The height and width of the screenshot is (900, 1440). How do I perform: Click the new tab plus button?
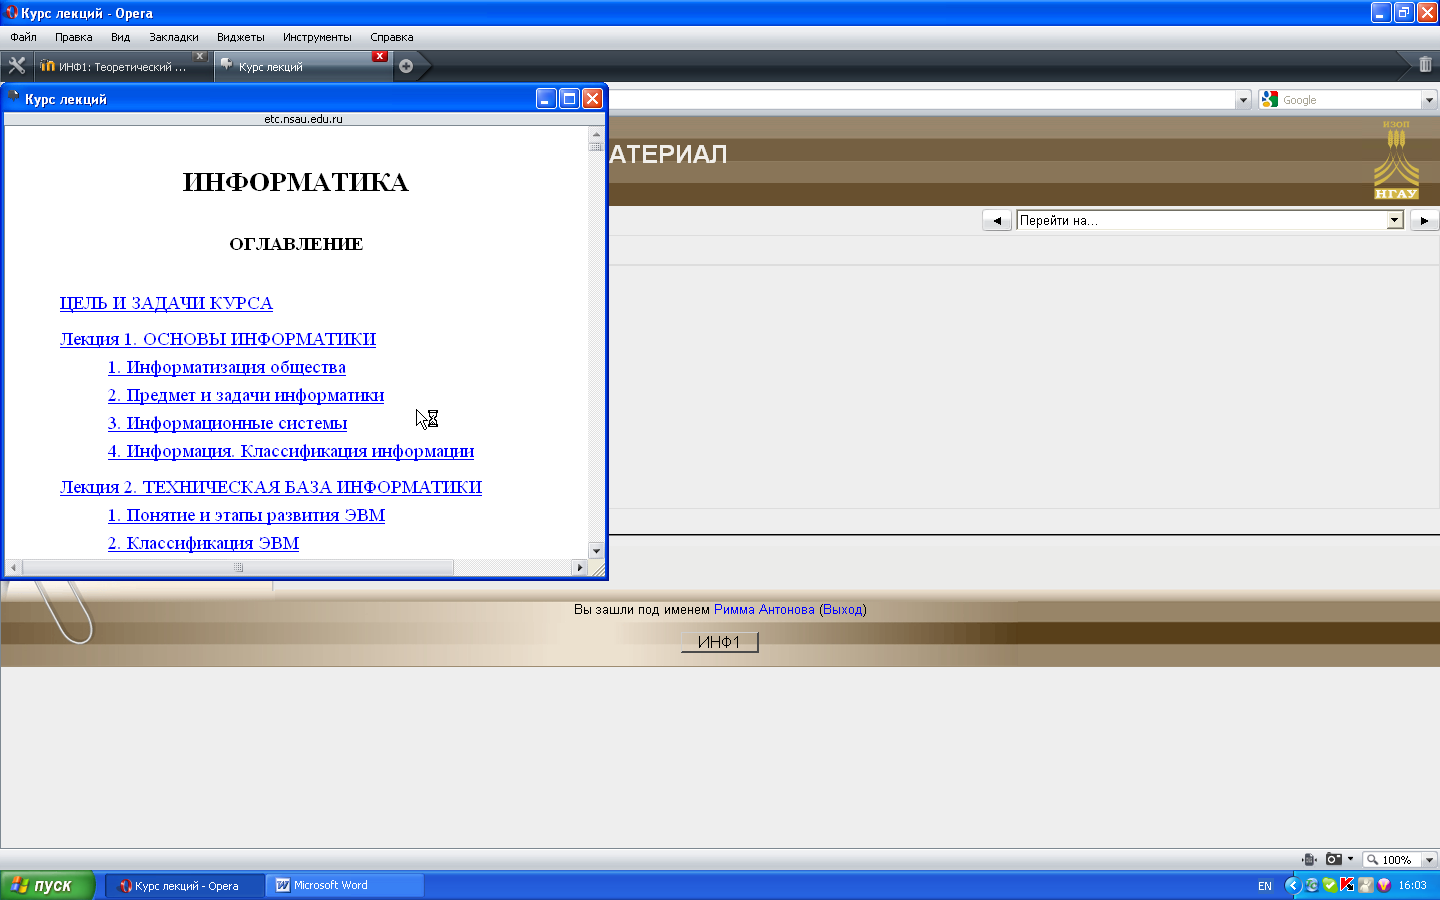click(x=406, y=66)
